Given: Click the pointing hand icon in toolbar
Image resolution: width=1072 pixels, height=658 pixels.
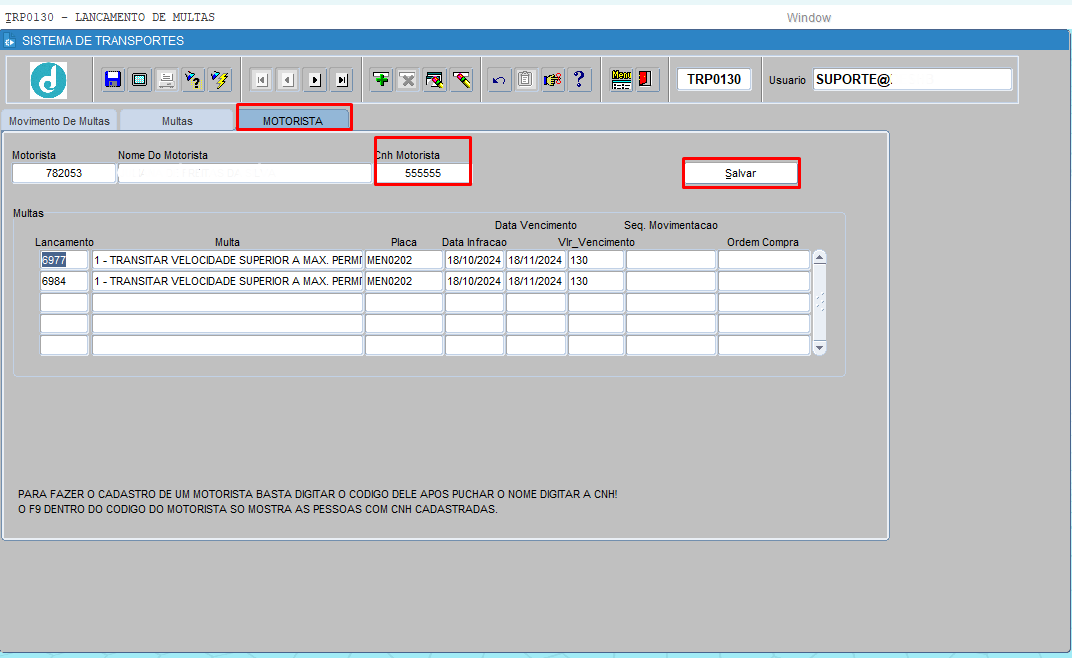Looking at the screenshot, I should (x=552, y=79).
